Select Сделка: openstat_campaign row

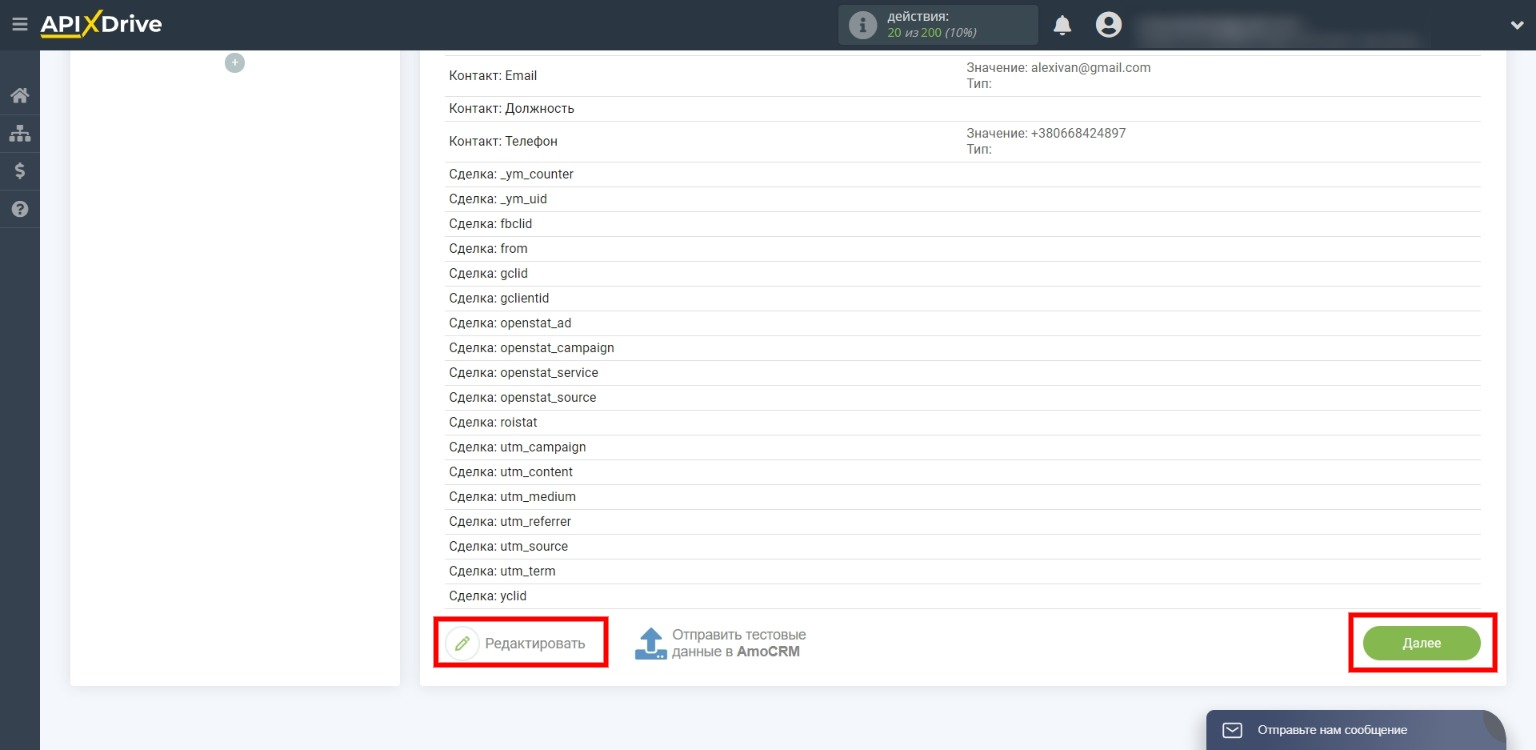click(x=963, y=348)
